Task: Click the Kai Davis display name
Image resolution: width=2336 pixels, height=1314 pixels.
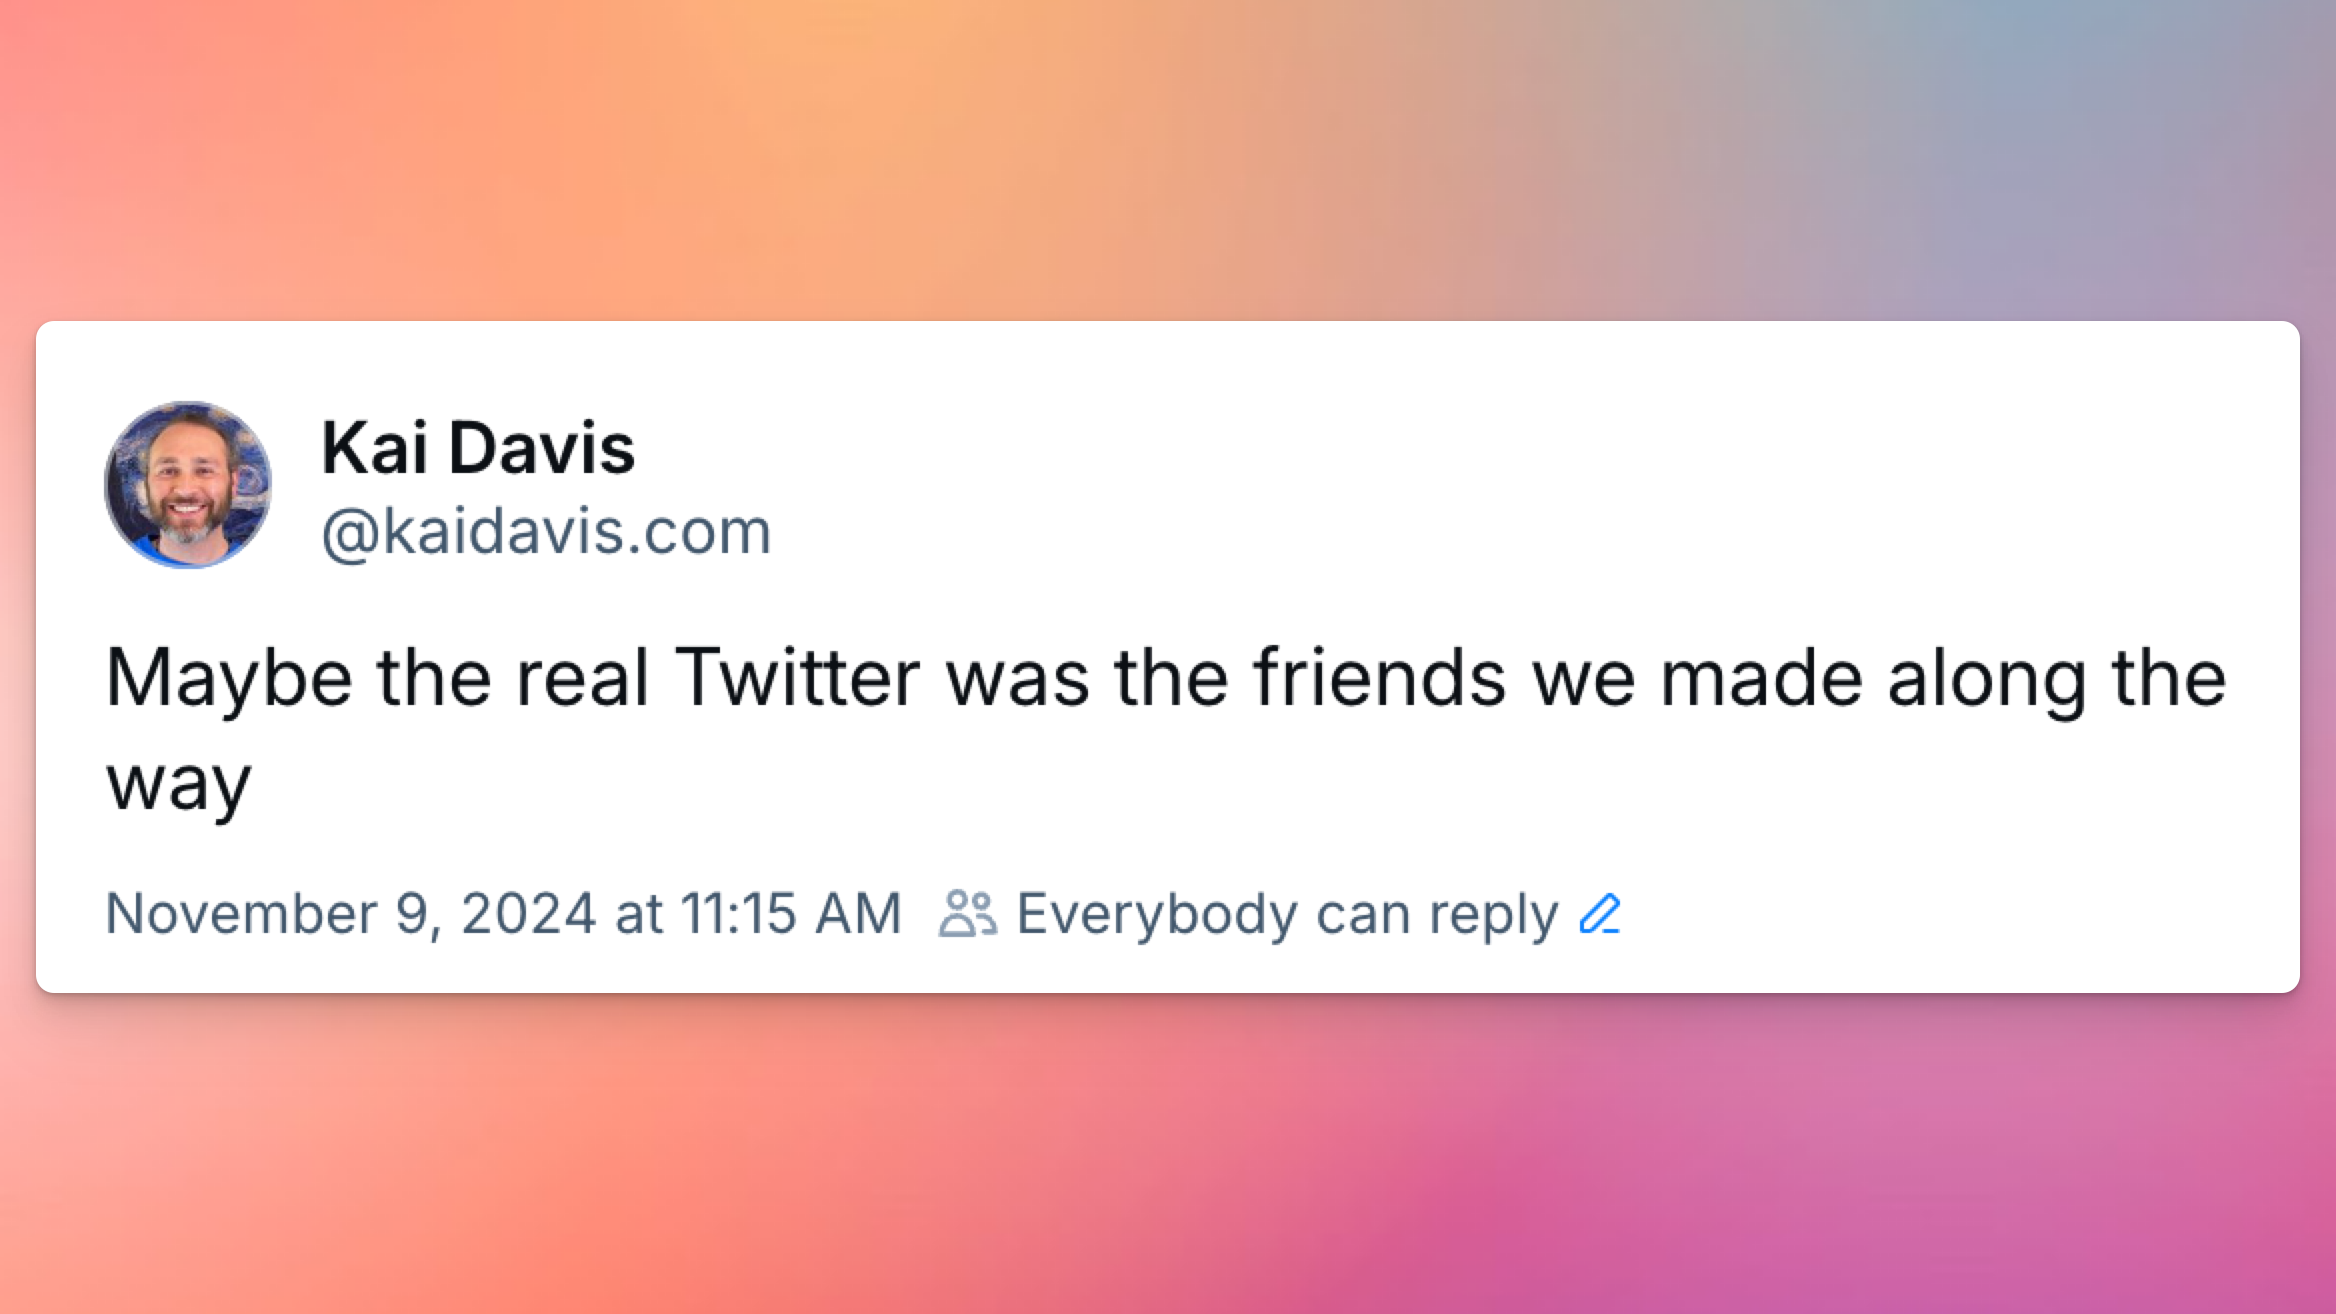Action: click(478, 448)
